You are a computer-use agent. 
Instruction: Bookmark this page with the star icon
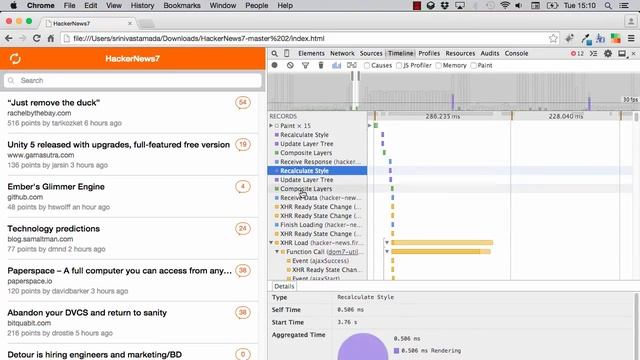pos(553,38)
